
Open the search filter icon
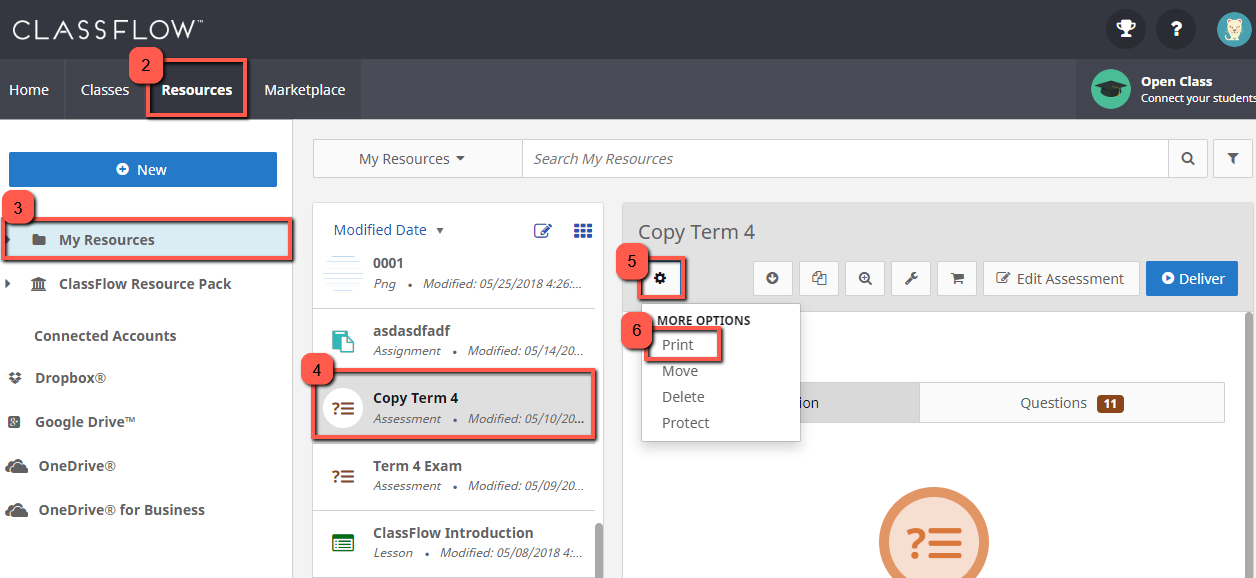[1232, 158]
